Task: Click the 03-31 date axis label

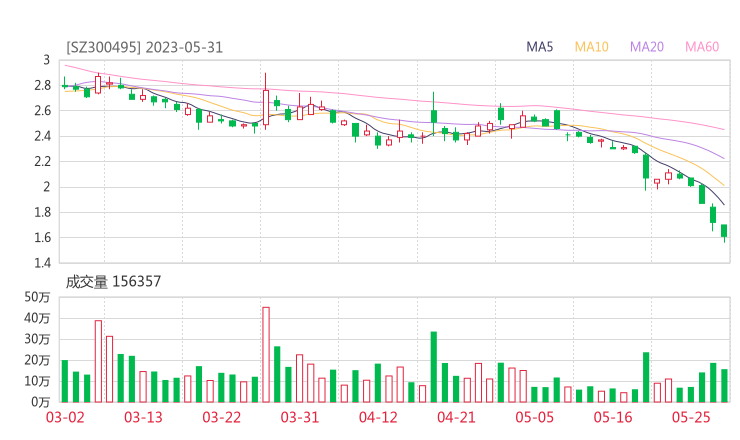Action: [300, 417]
